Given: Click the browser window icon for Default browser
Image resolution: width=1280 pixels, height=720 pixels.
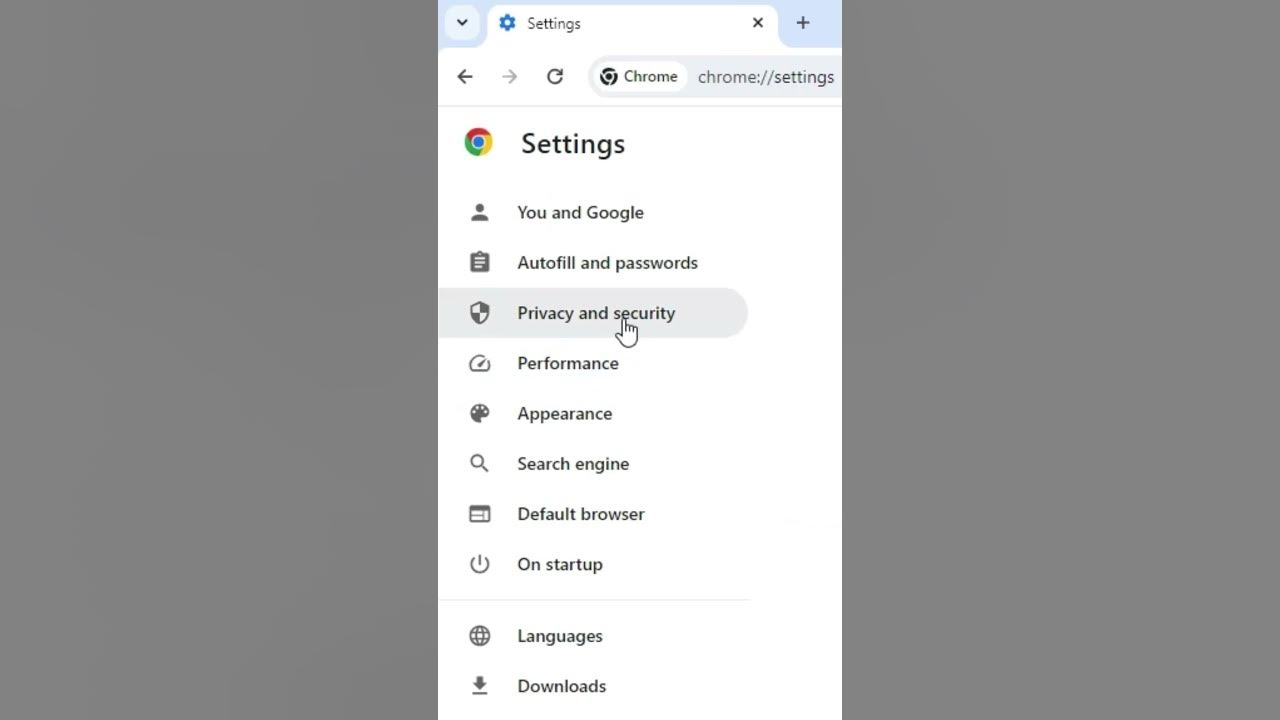Looking at the screenshot, I should coord(480,514).
